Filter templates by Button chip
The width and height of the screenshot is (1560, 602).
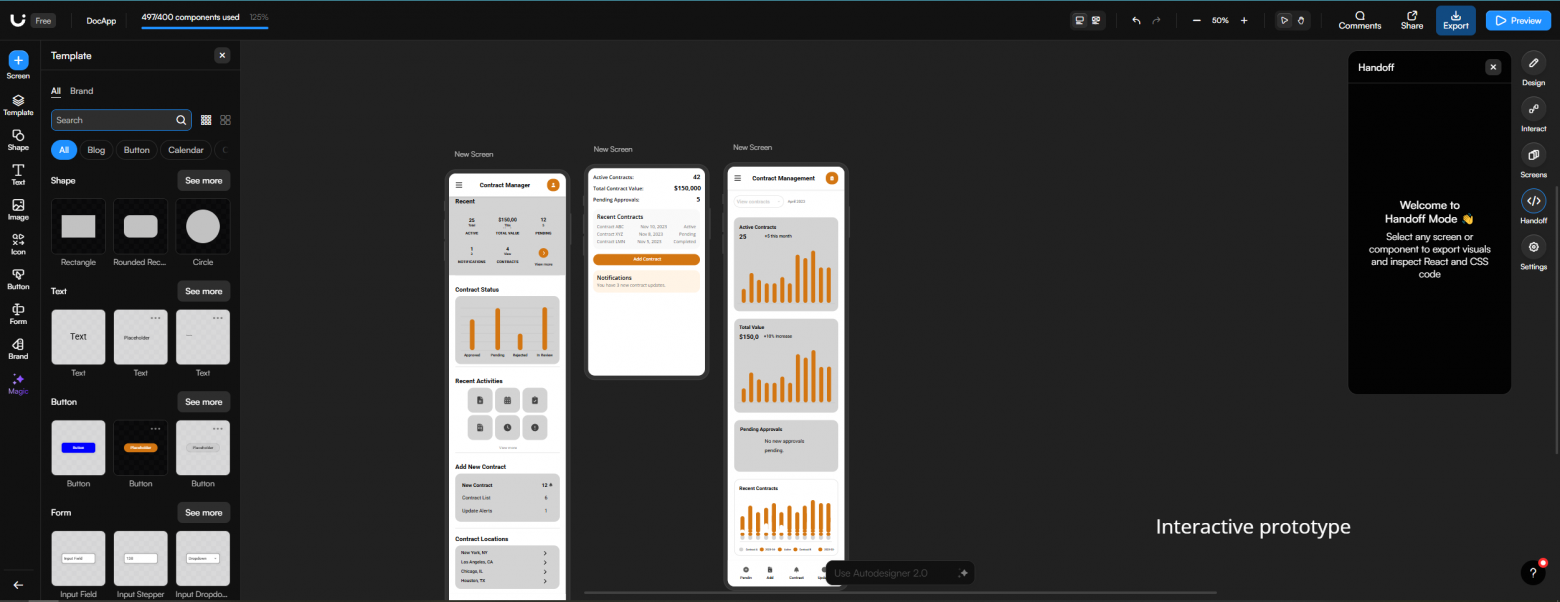pos(137,150)
